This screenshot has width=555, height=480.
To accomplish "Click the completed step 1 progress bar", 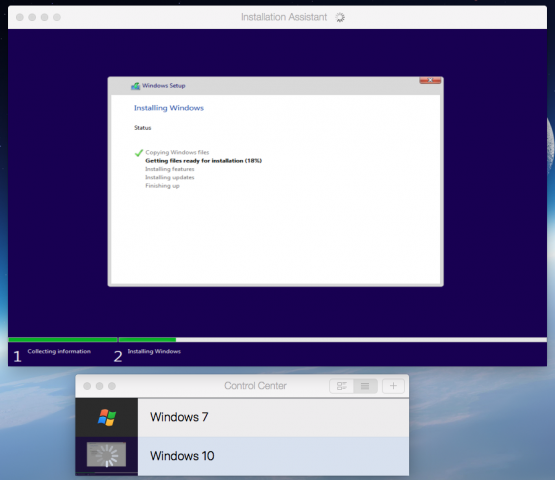I will coord(63,340).
